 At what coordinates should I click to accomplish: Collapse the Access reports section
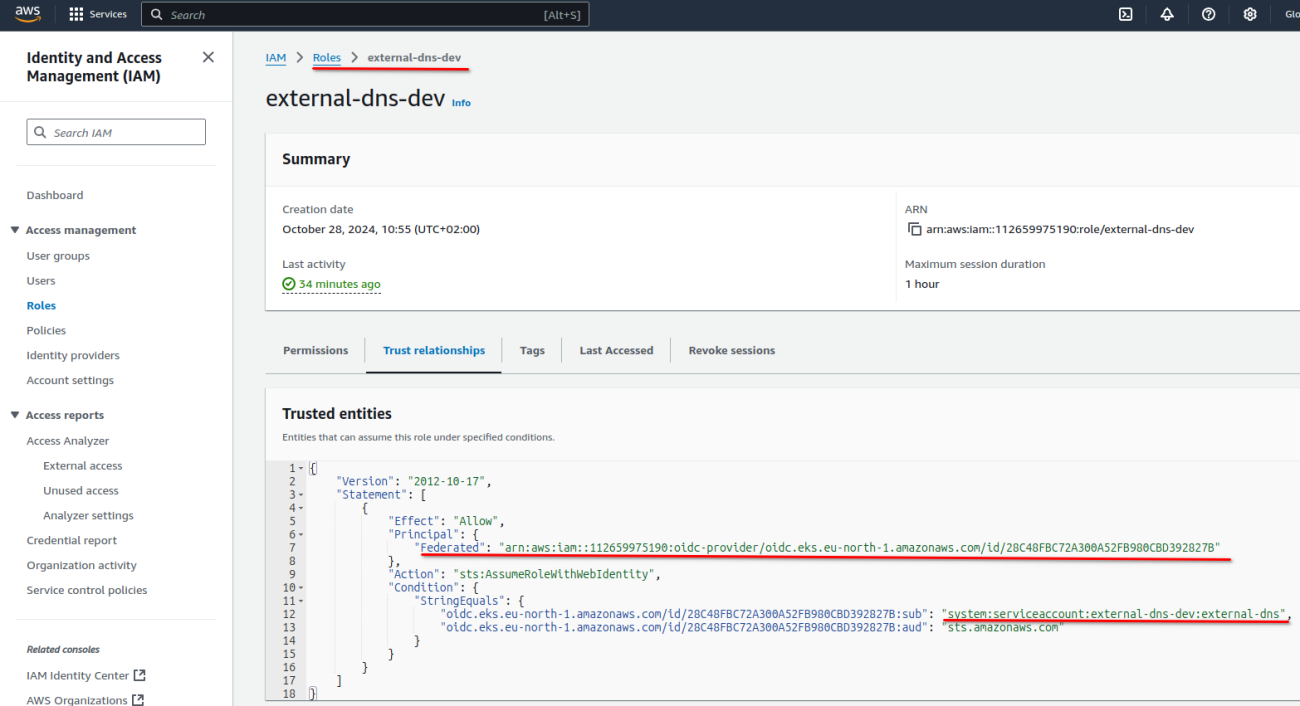coord(15,415)
